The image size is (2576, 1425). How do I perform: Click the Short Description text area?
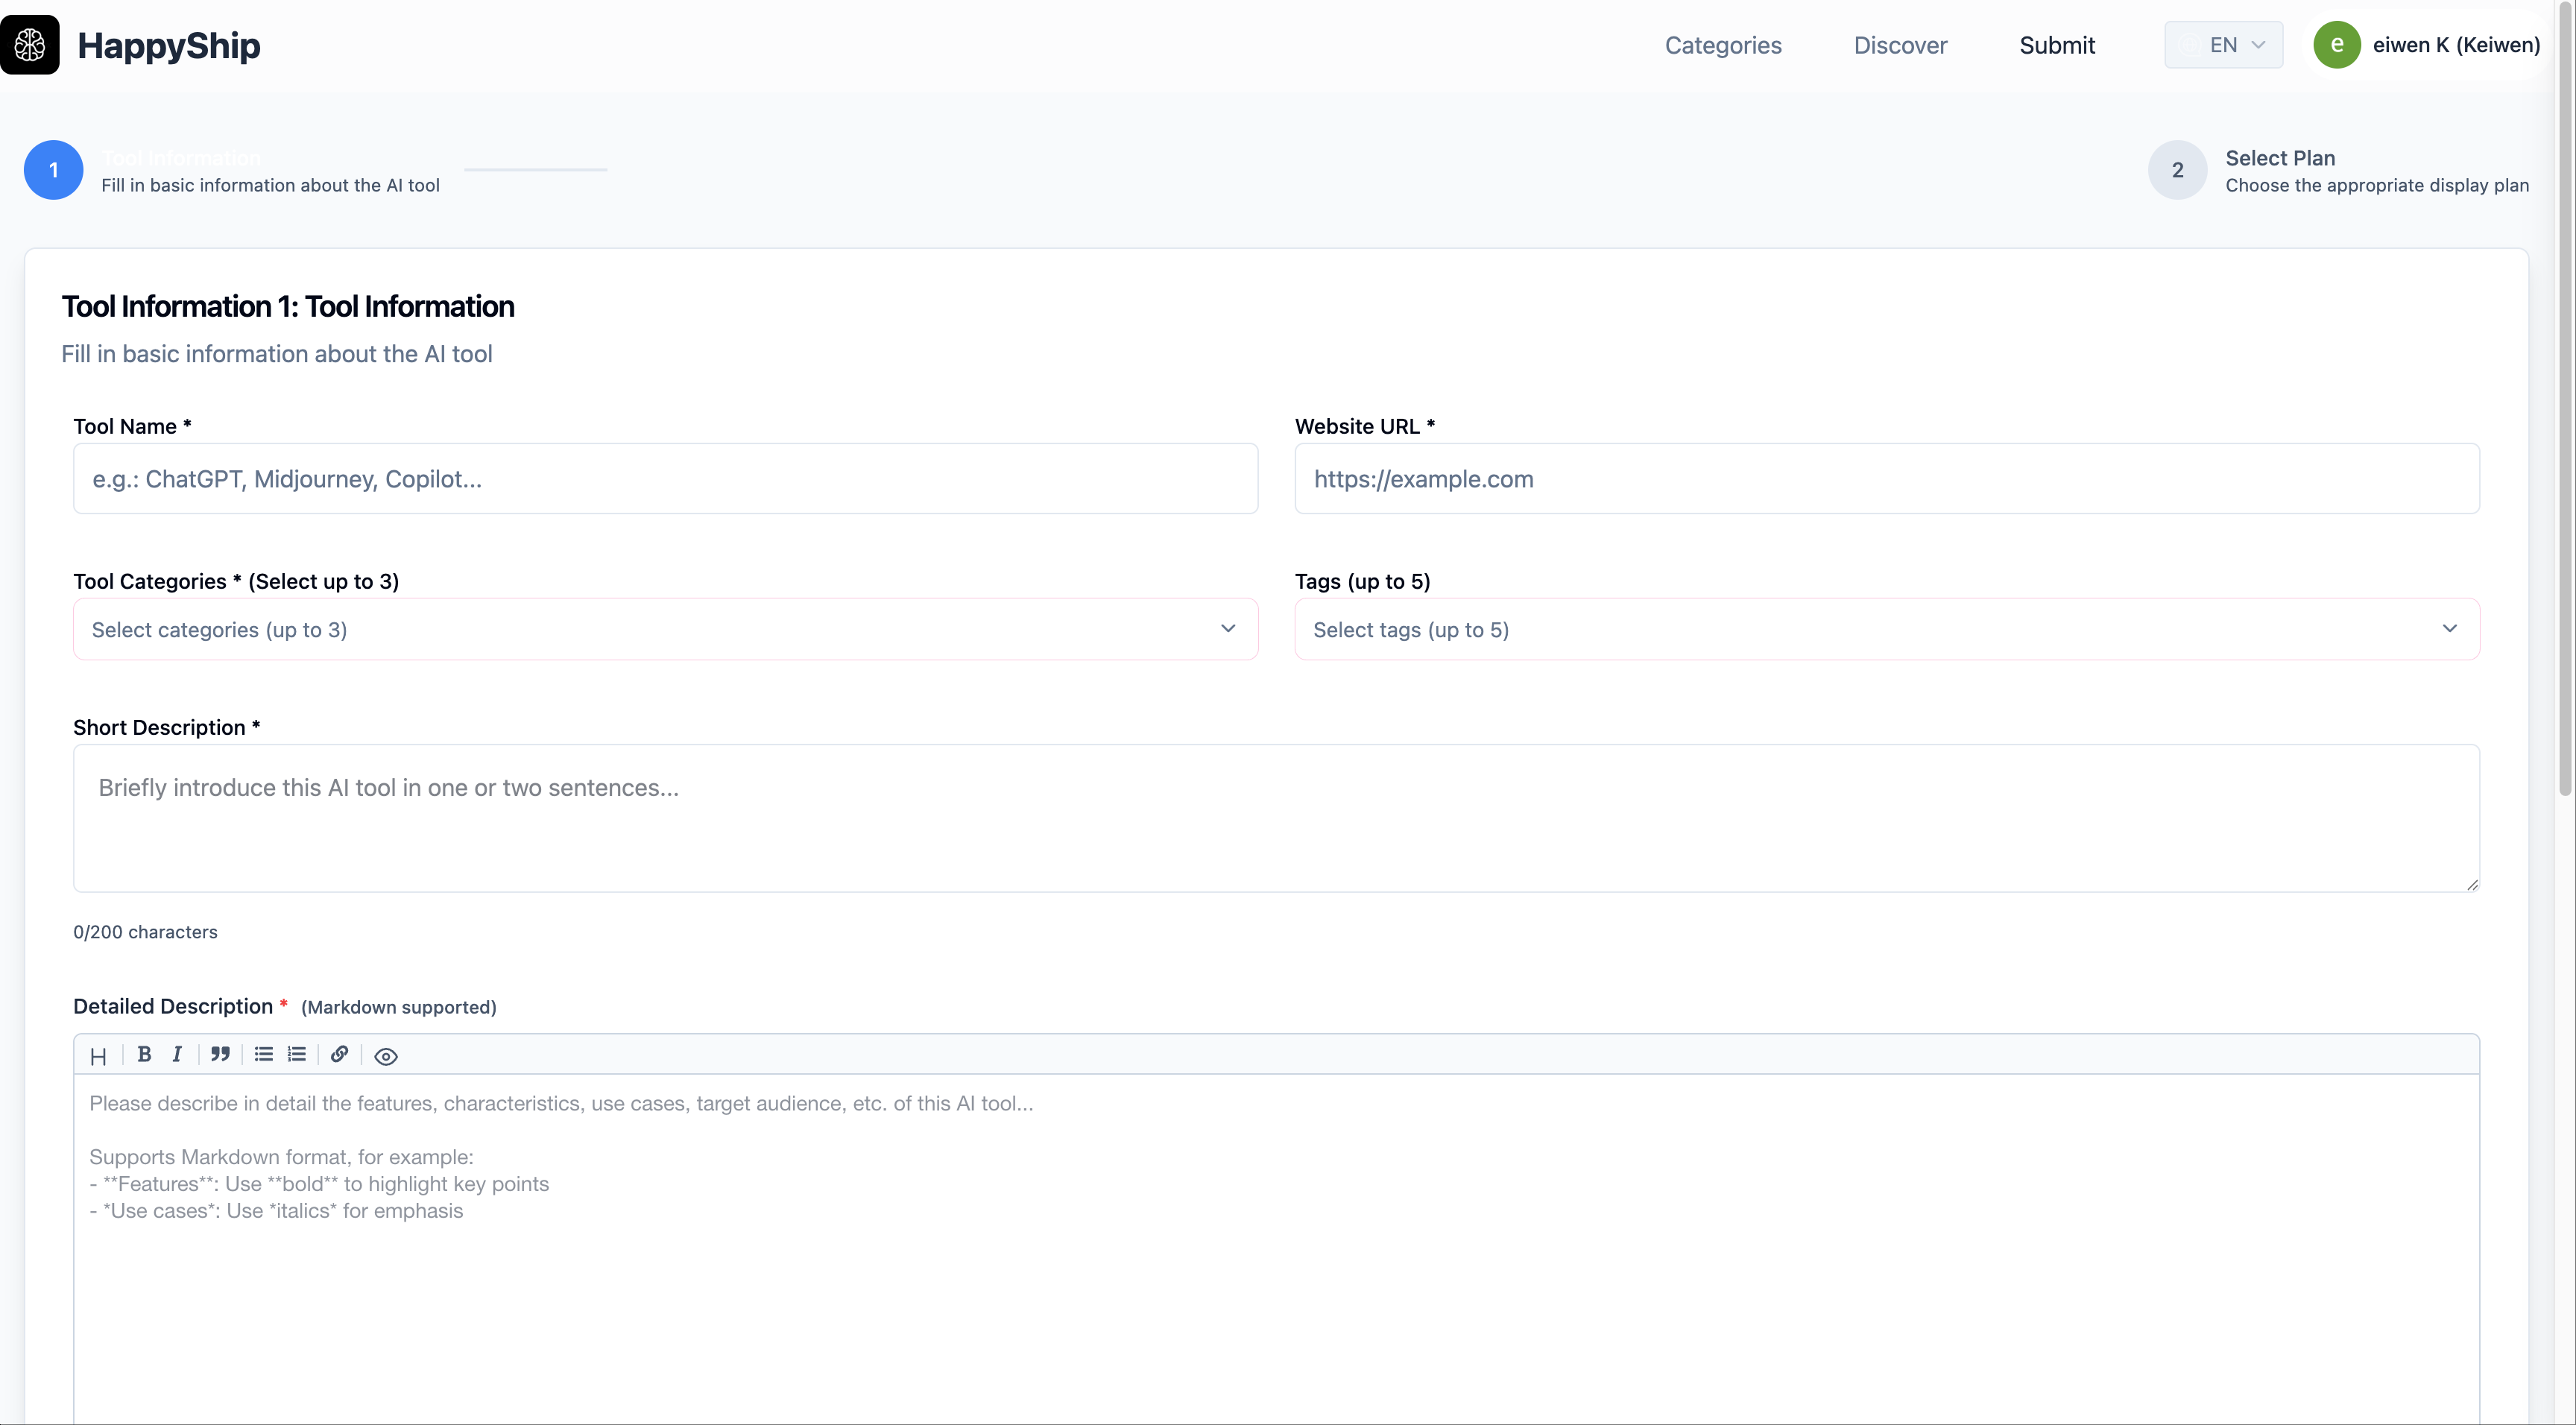click(x=1276, y=818)
